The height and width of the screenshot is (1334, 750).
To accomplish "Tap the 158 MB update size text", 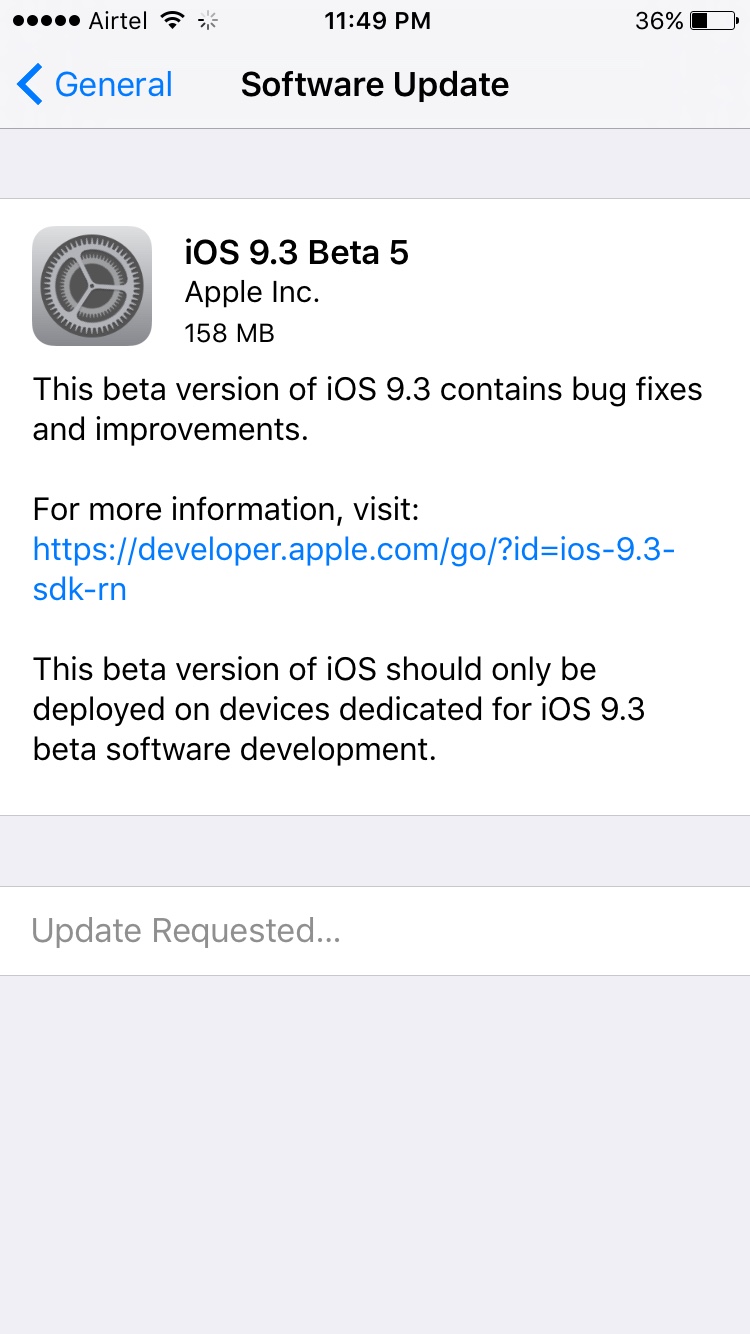I will (x=229, y=333).
